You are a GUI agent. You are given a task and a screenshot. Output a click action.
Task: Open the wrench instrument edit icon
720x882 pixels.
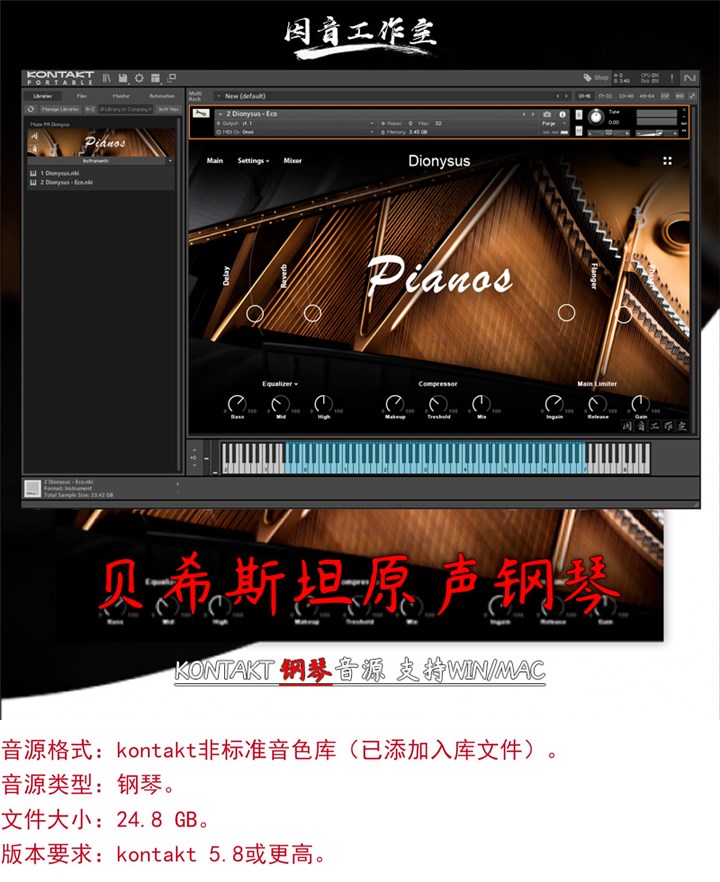point(201,114)
